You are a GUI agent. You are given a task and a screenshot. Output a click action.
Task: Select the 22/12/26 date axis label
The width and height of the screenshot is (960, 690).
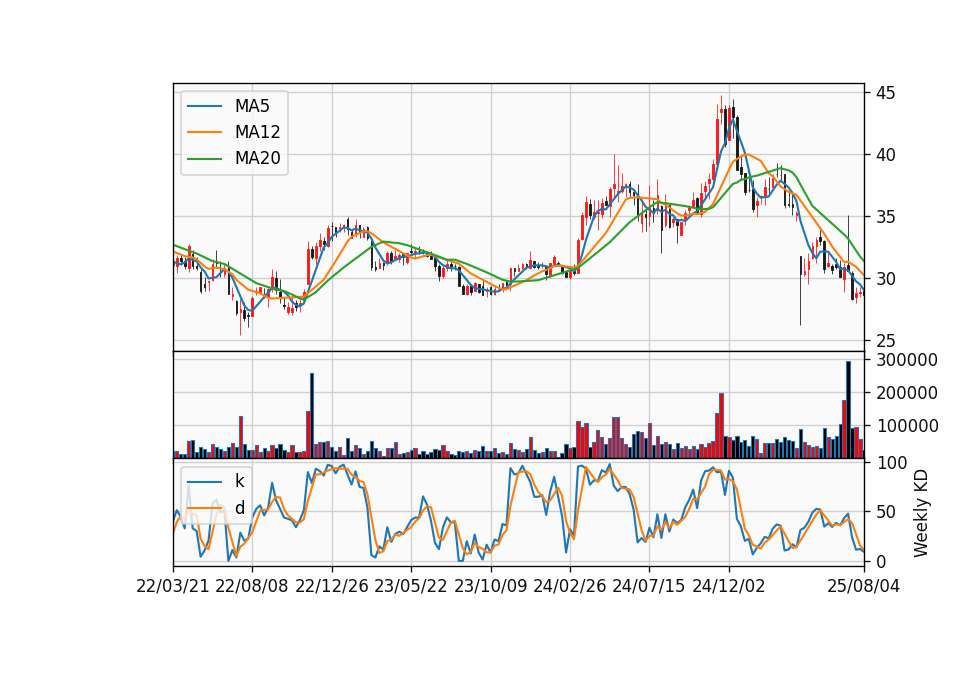click(332, 586)
